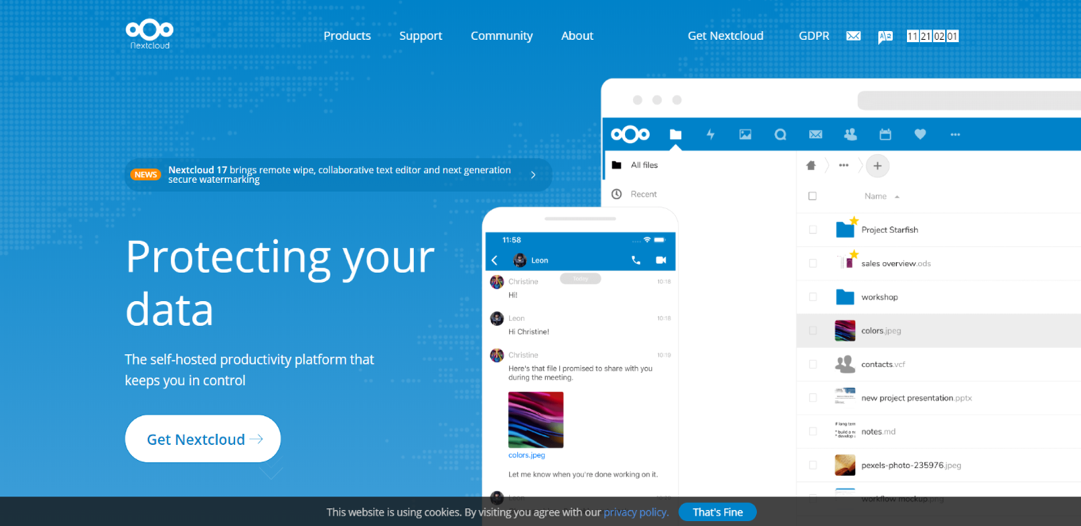The height and width of the screenshot is (526, 1081).
Task: Click the home breadcrumb icon
Action: click(x=811, y=165)
